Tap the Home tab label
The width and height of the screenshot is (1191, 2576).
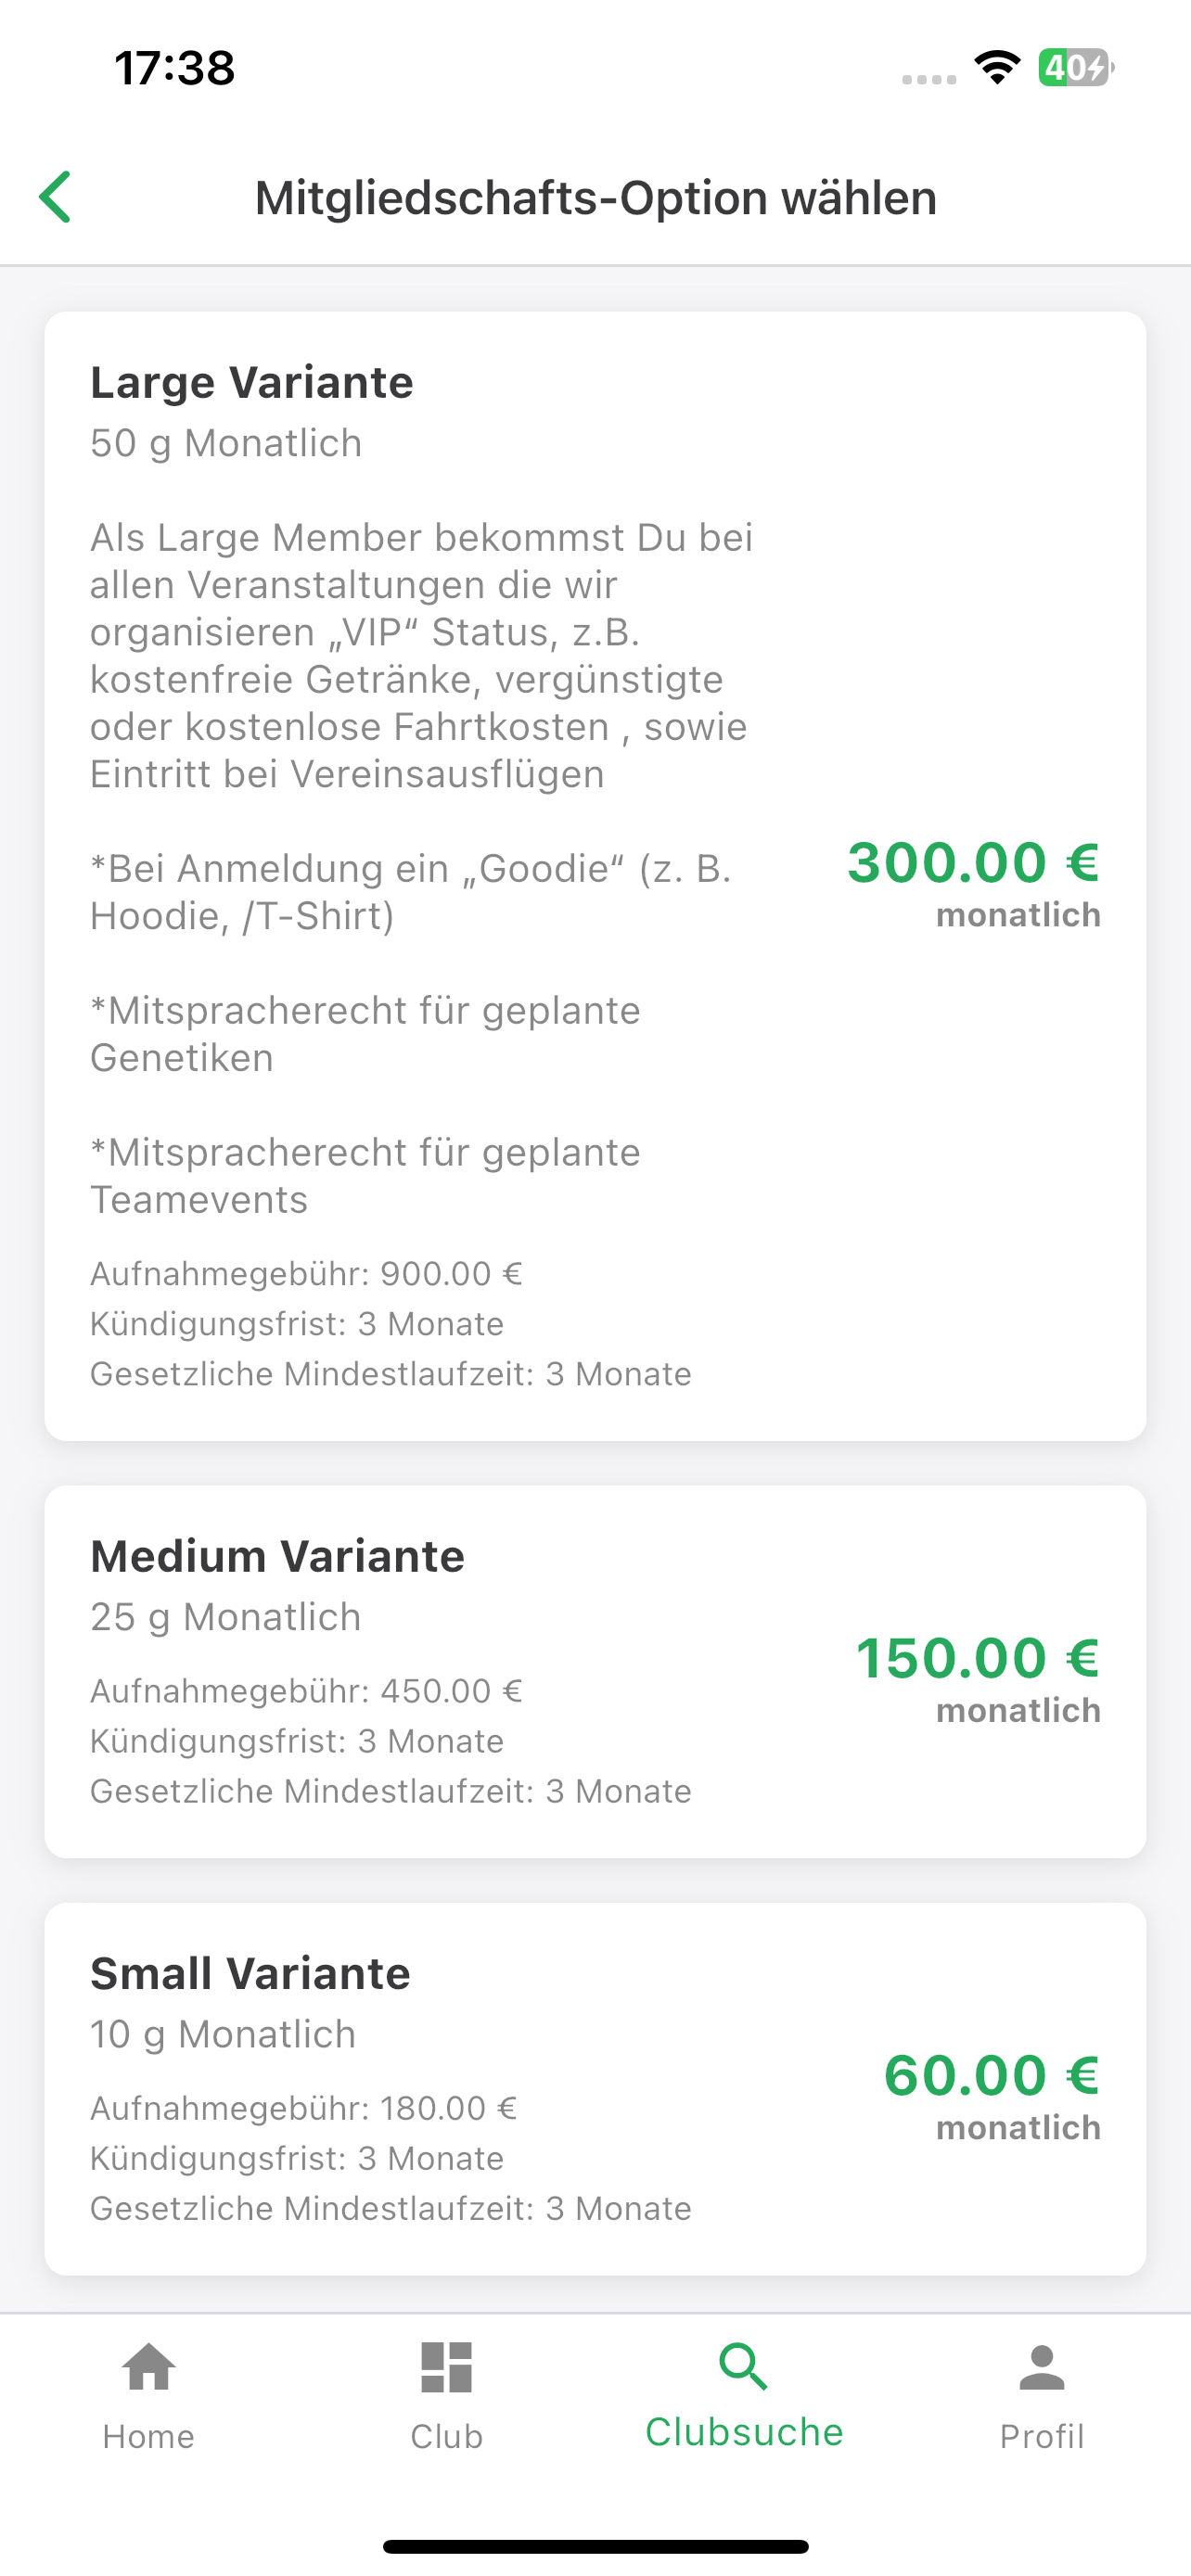pyautogui.click(x=149, y=2436)
